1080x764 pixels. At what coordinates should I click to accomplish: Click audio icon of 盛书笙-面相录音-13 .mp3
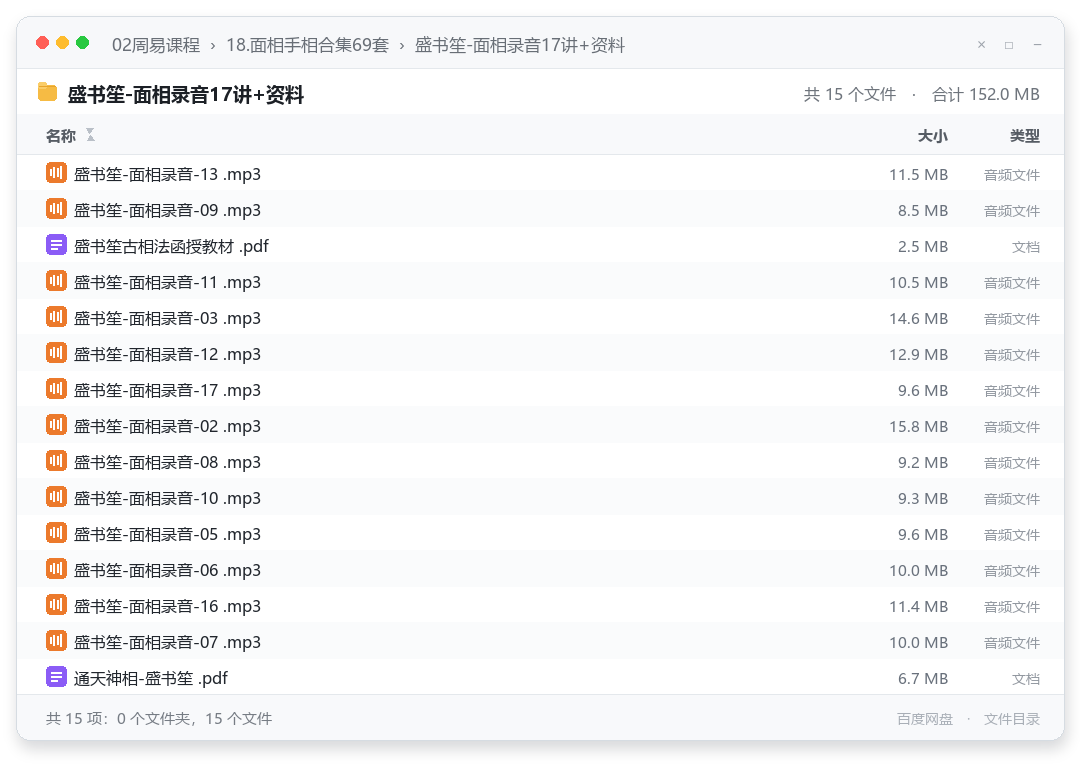click(56, 173)
